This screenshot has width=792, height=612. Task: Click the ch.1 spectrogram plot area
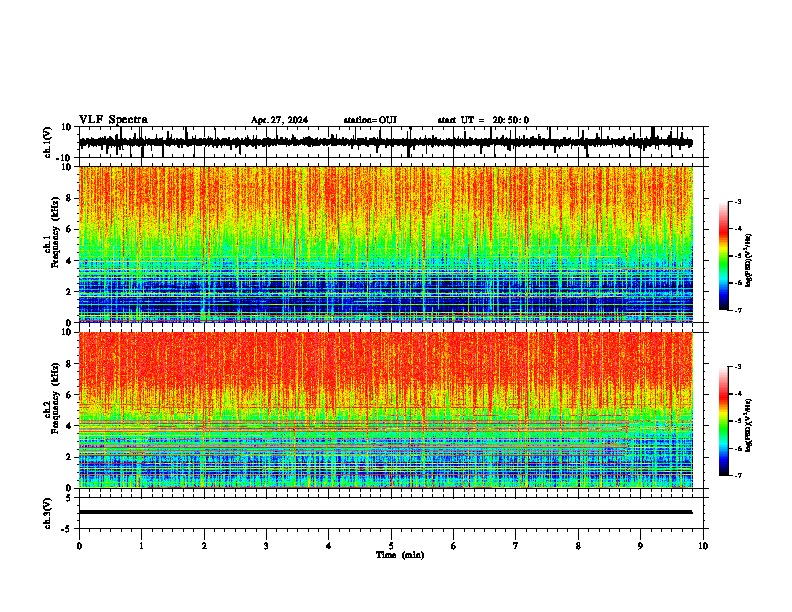(386, 244)
